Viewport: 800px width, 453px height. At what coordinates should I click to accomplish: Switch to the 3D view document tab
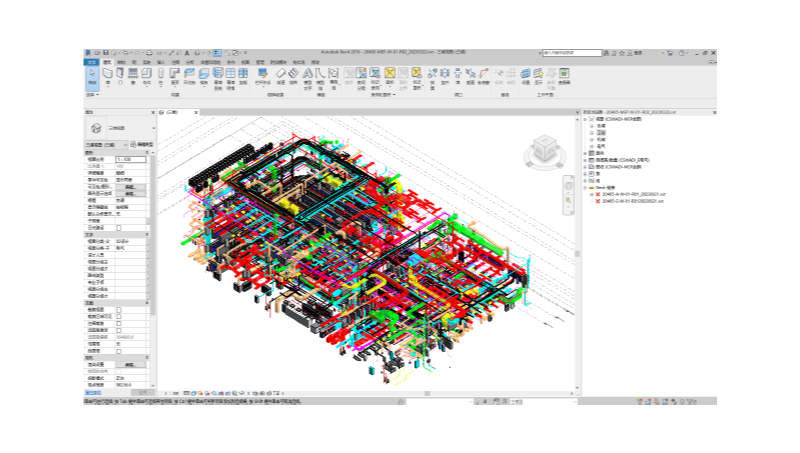[x=170, y=112]
